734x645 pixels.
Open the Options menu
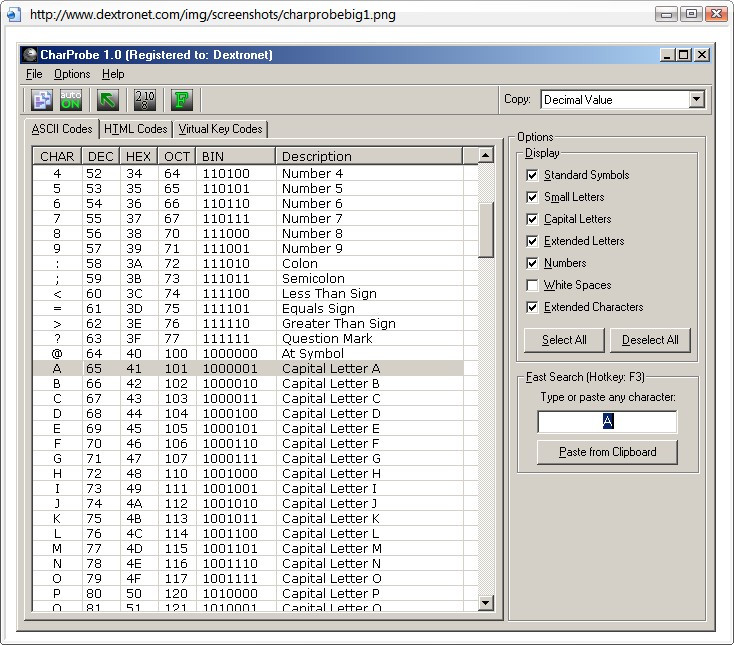click(x=72, y=74)
